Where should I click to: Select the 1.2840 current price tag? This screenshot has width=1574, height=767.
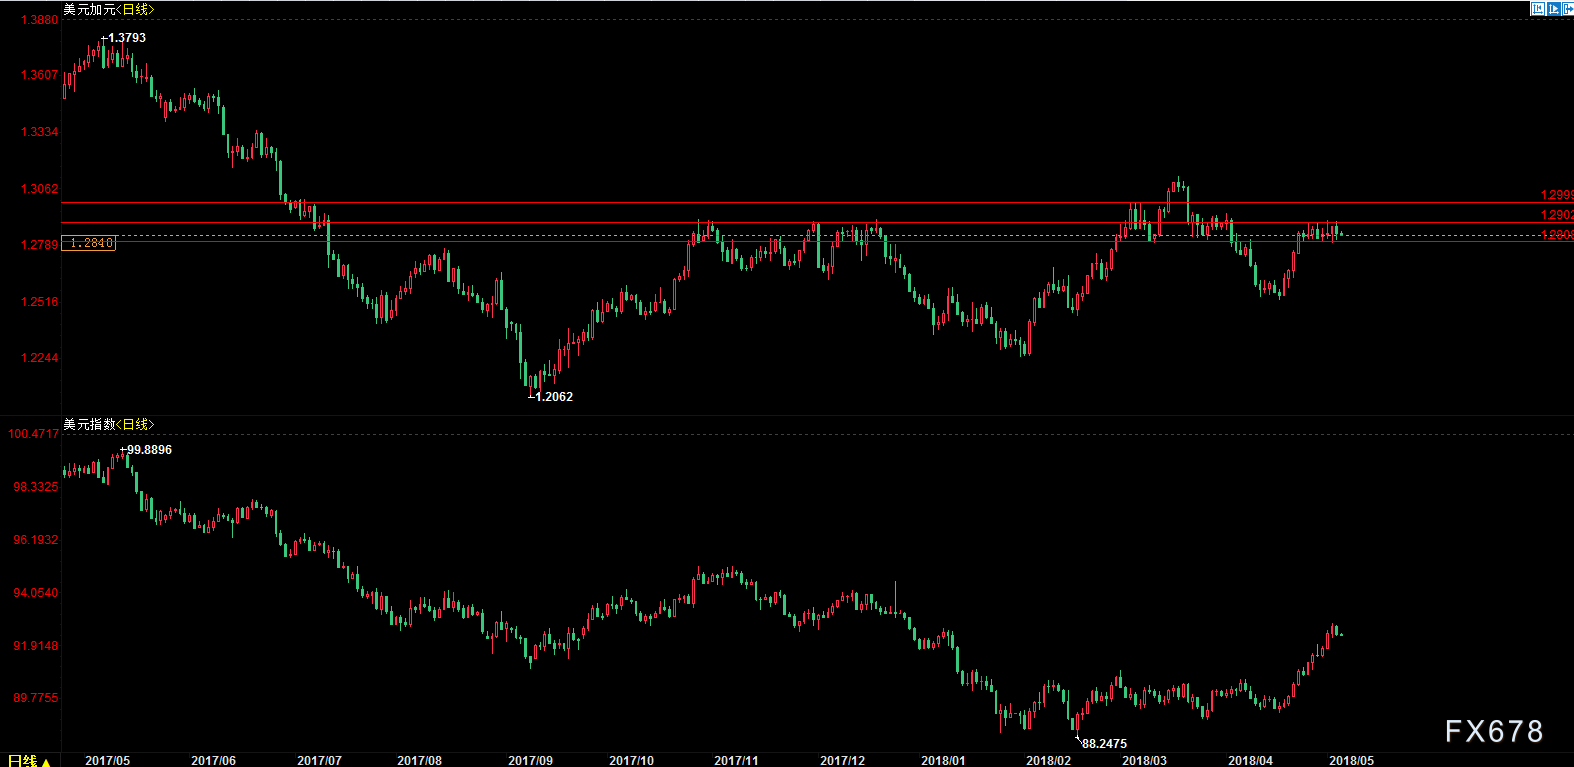pos(89,243)
